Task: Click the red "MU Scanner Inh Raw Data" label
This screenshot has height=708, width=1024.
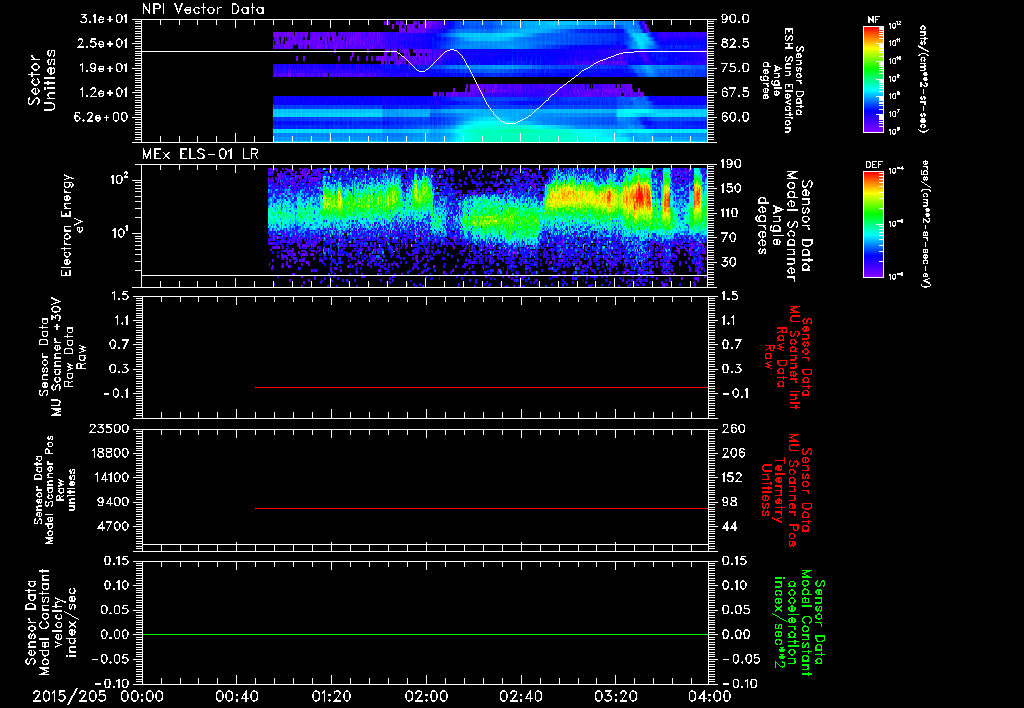Action: tap(787, 357)
